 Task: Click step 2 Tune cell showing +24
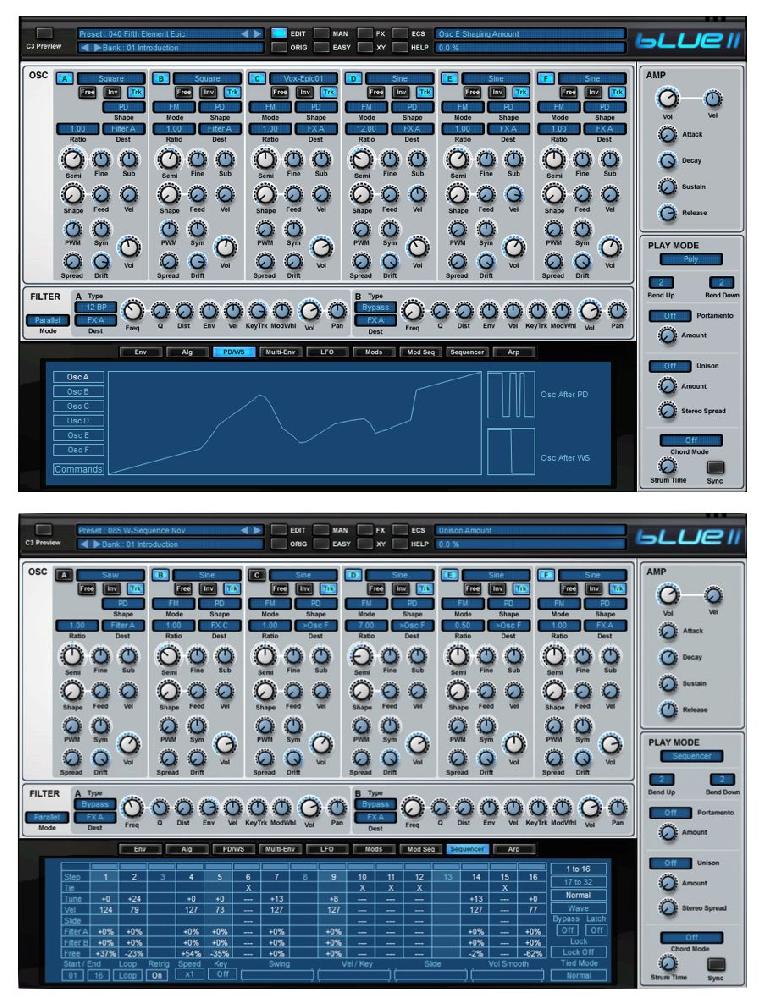[x=134, y=899]
